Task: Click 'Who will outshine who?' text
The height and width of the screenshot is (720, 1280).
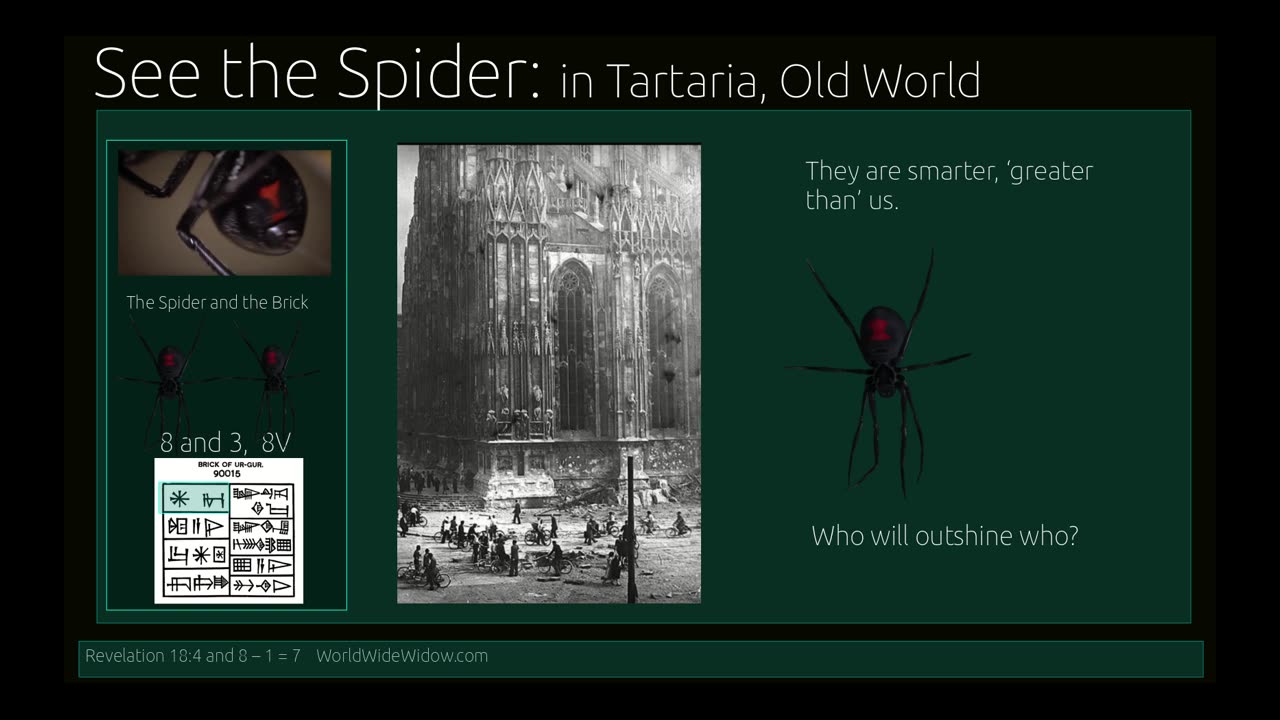Action: (x=945, y=536)
